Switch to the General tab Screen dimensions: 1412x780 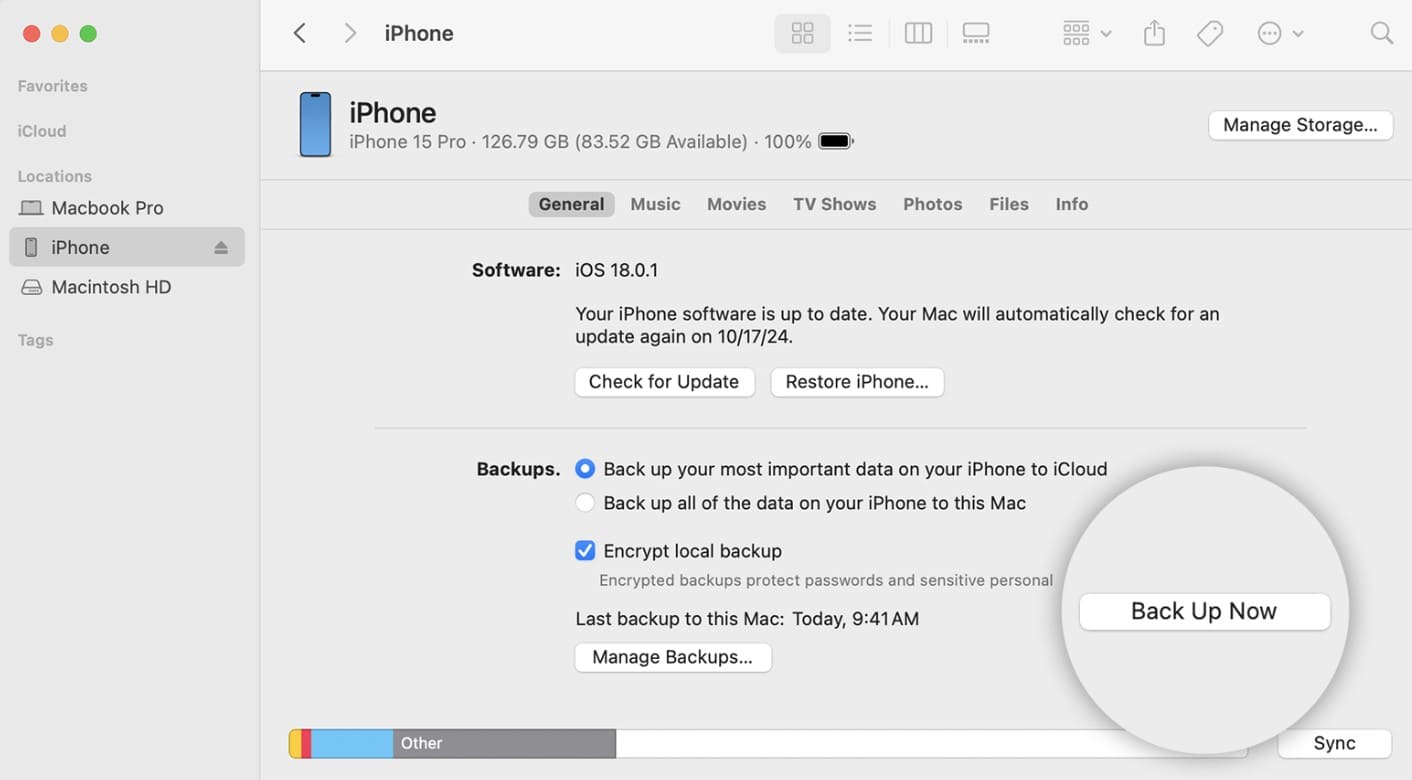pos(571,204)
